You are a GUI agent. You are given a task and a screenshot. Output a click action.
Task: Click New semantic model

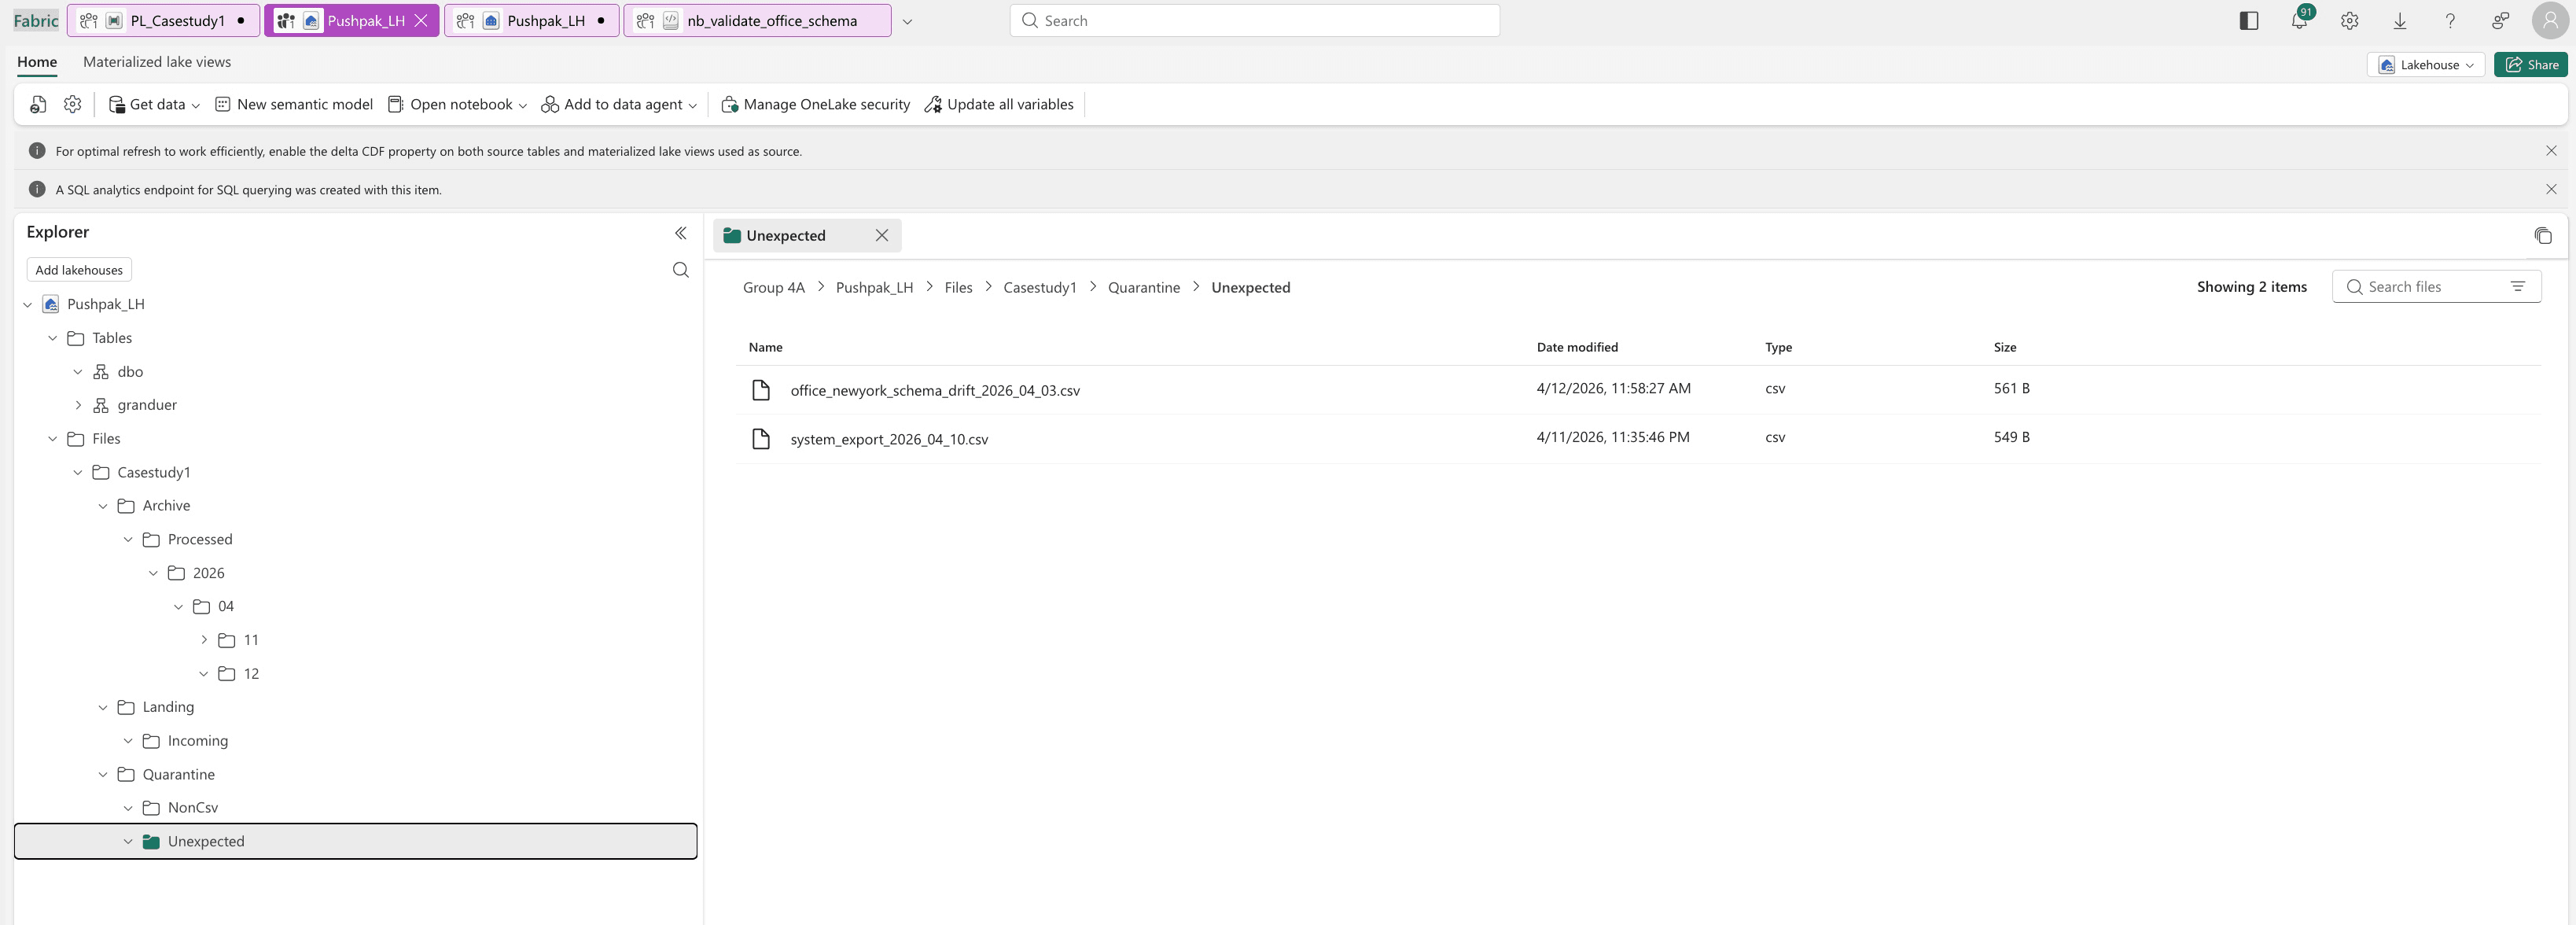pyautogui.click(x=293, y=104)
